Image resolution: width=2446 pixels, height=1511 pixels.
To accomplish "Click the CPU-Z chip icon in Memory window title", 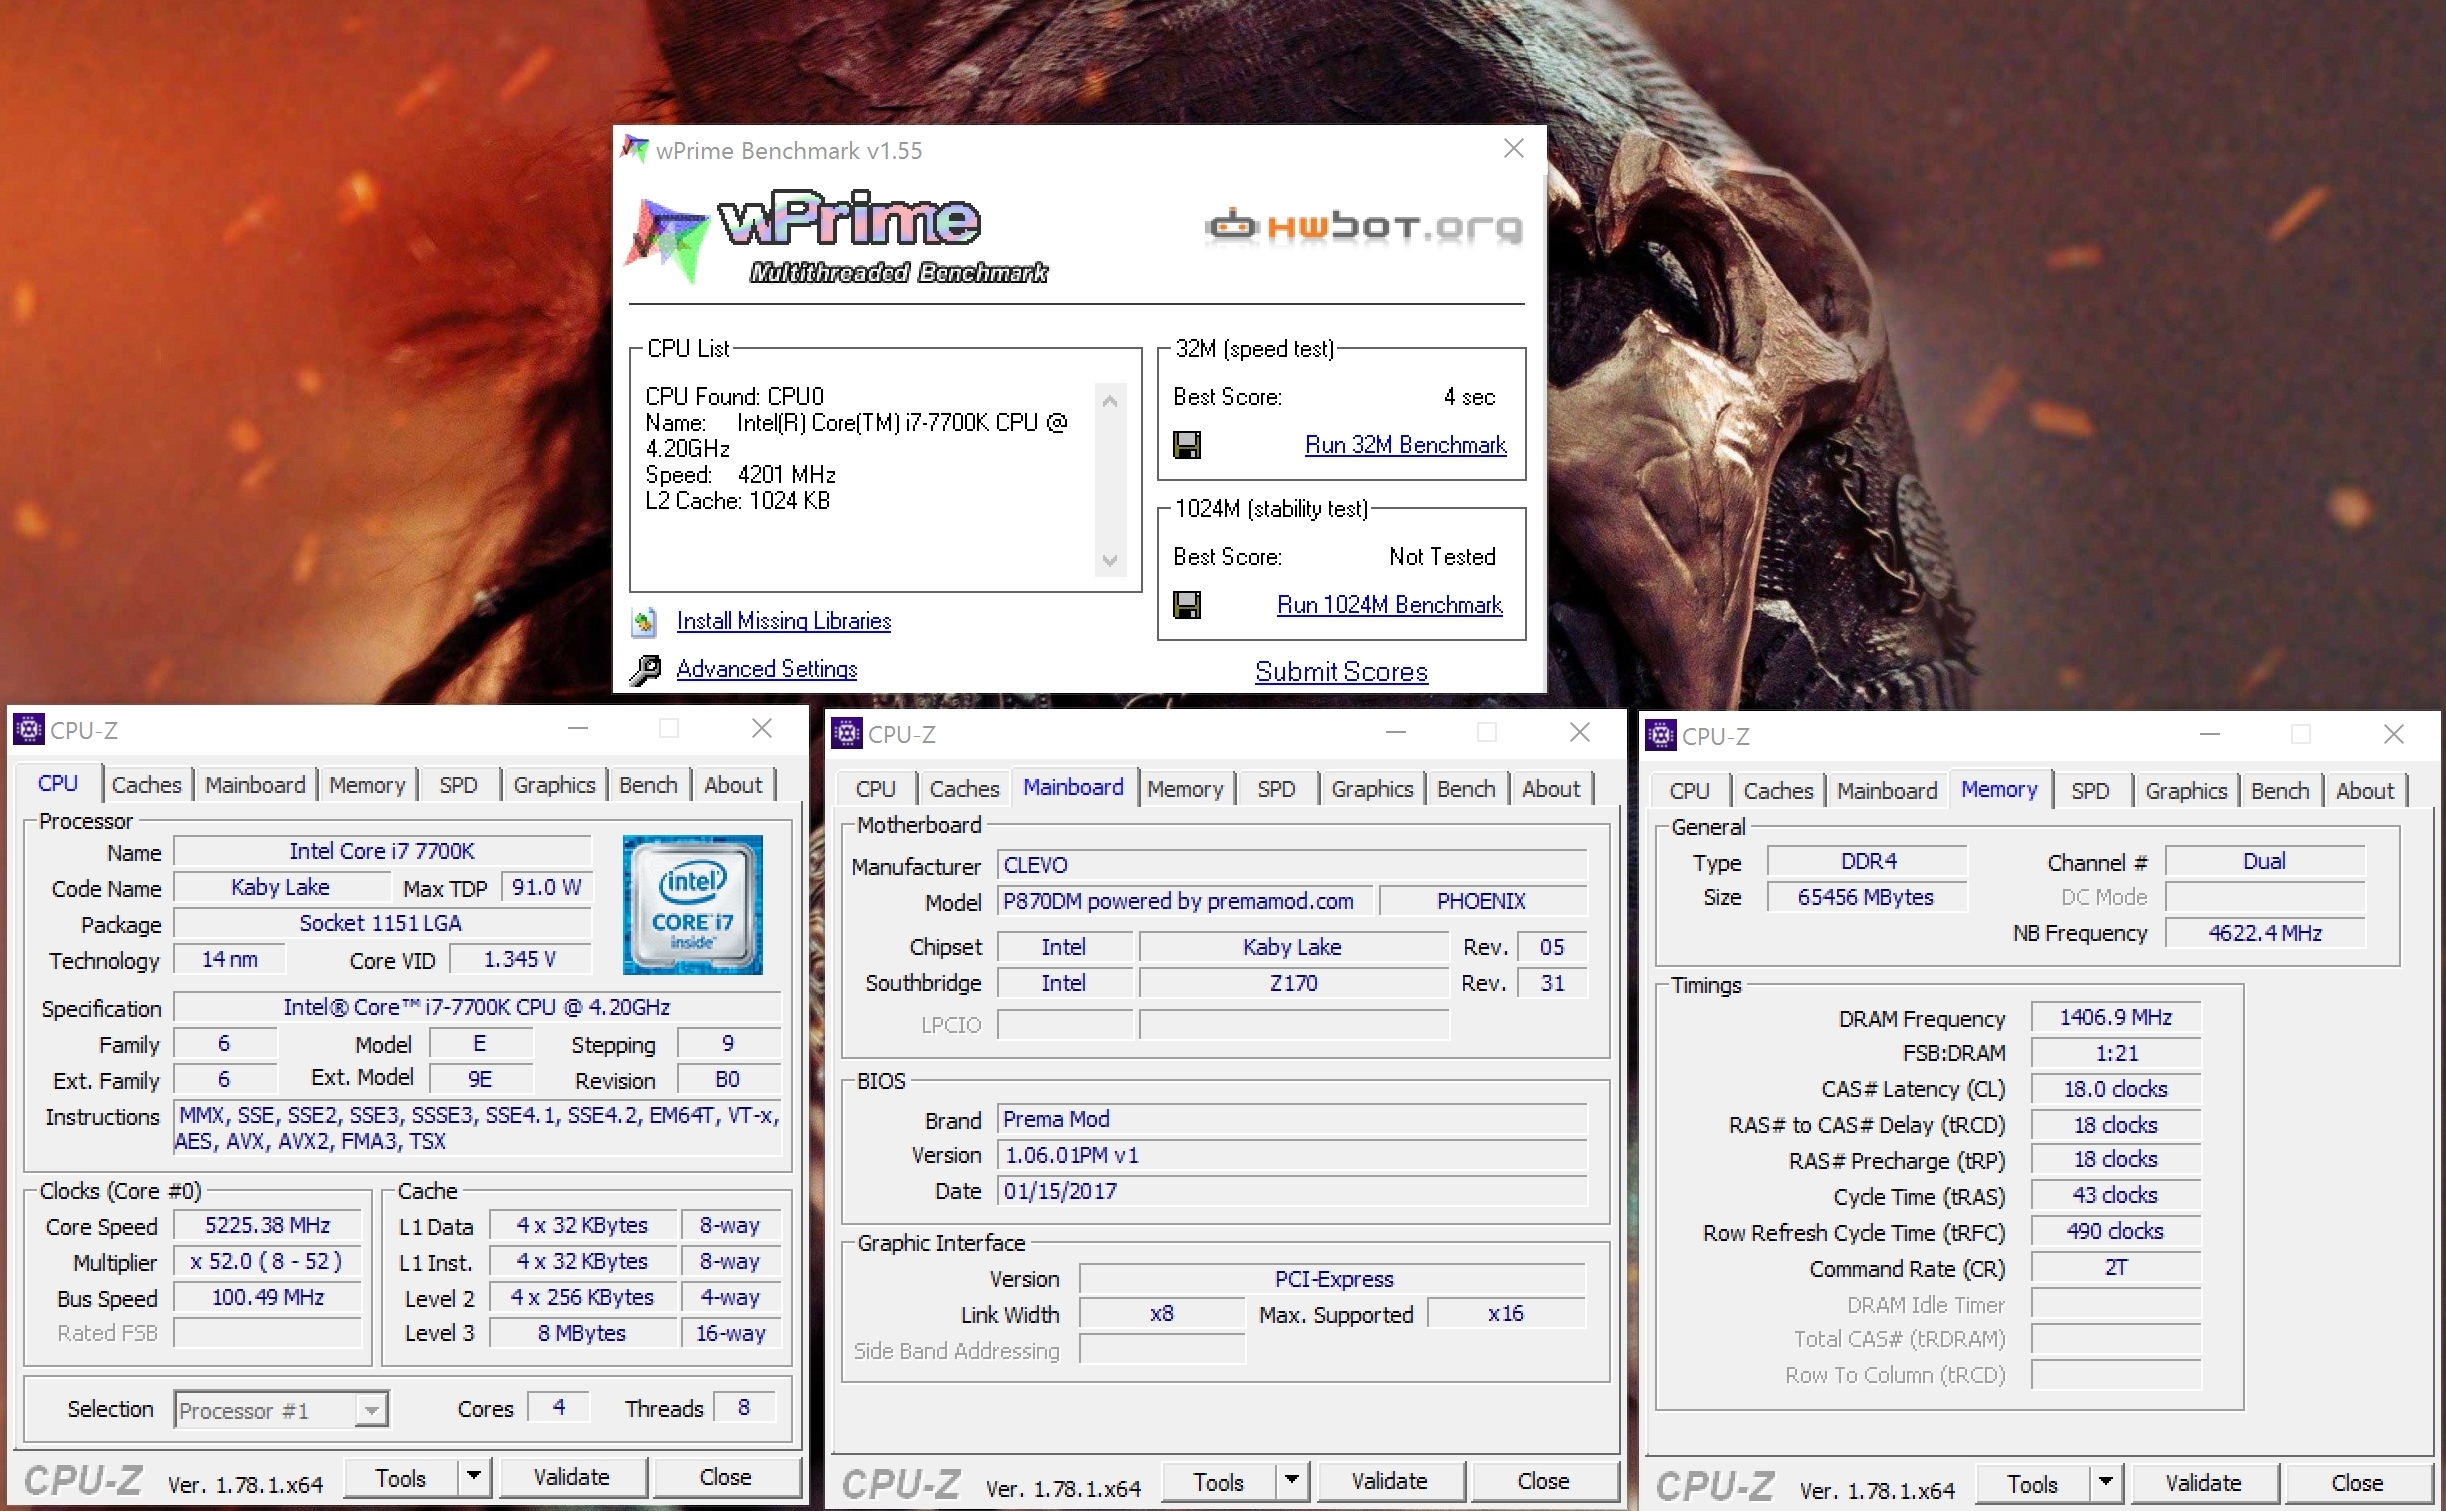I will coord(1661,735).
